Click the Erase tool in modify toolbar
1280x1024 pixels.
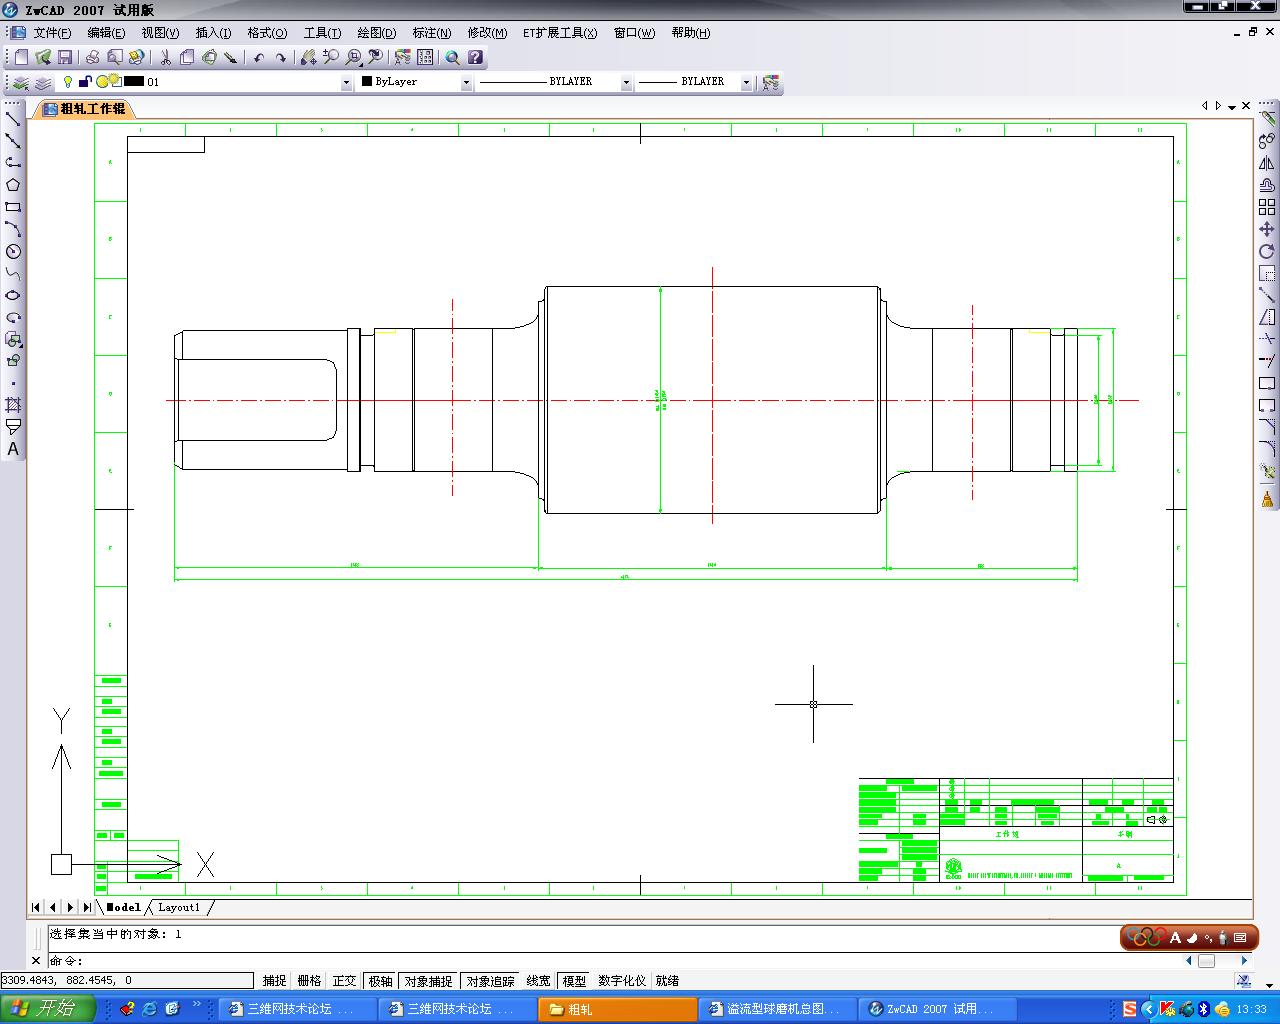pyautogui.click(x=1267, y=118)
